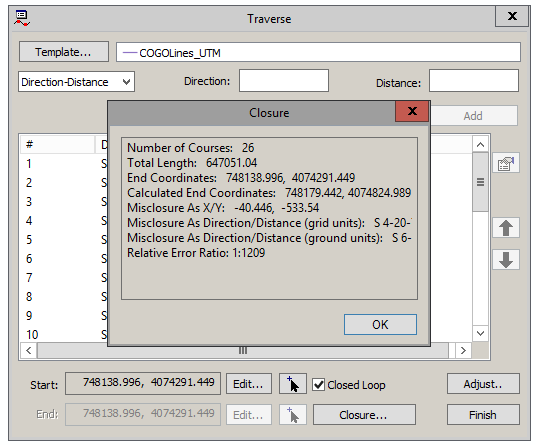Click the # column header
536x445 pixels.
(57, 144)
